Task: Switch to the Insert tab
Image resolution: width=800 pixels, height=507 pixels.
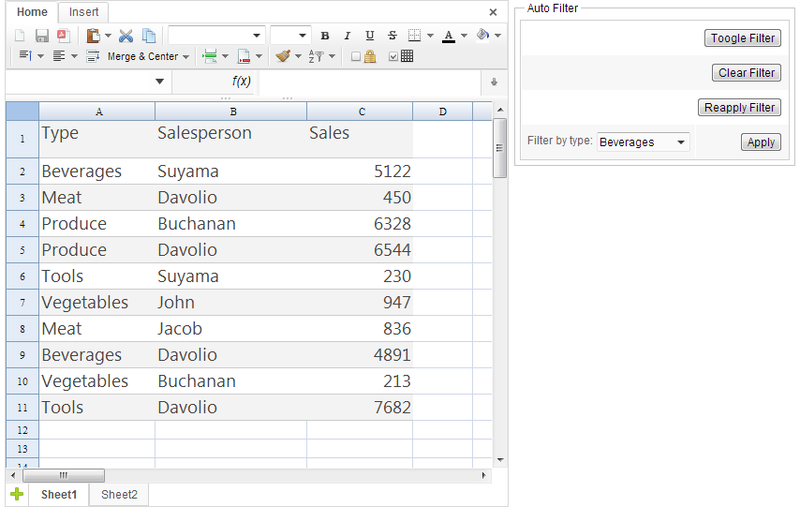Action: 84,12
